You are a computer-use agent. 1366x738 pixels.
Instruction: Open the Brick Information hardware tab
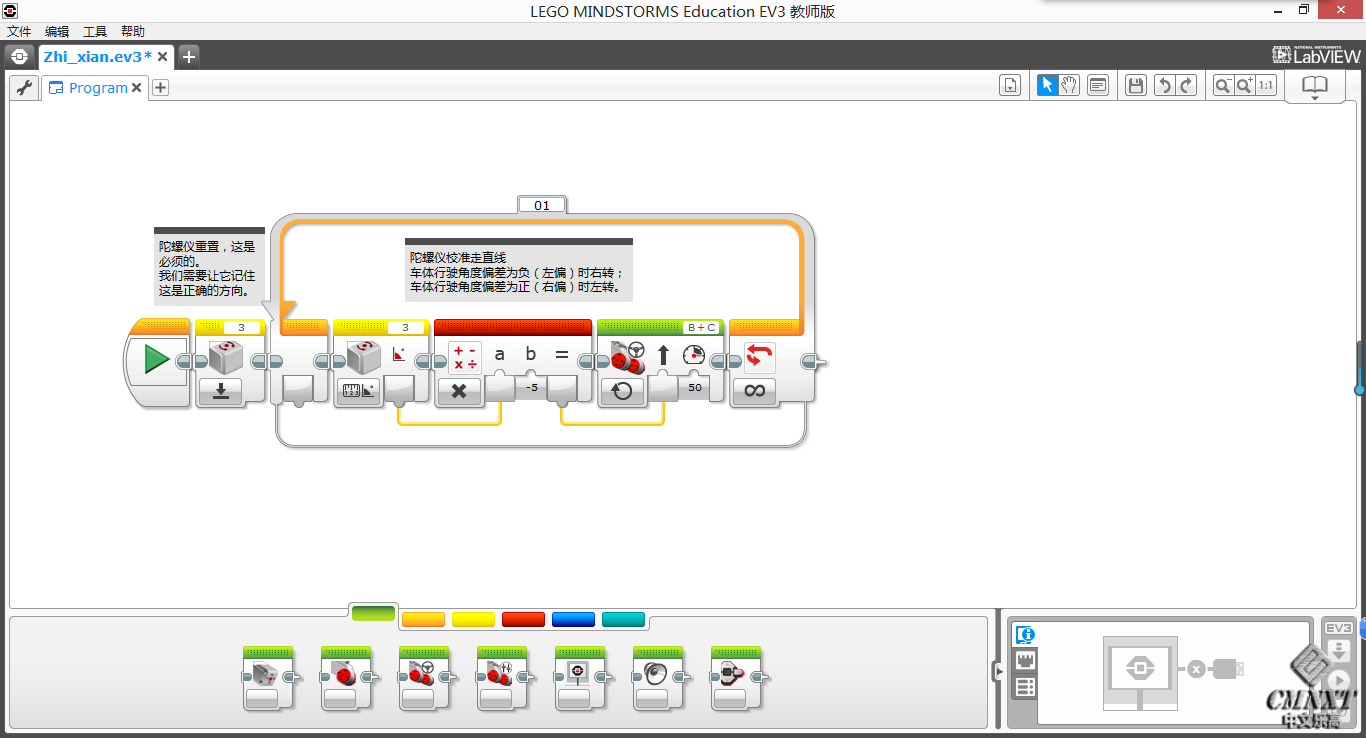coord(1024,634)
